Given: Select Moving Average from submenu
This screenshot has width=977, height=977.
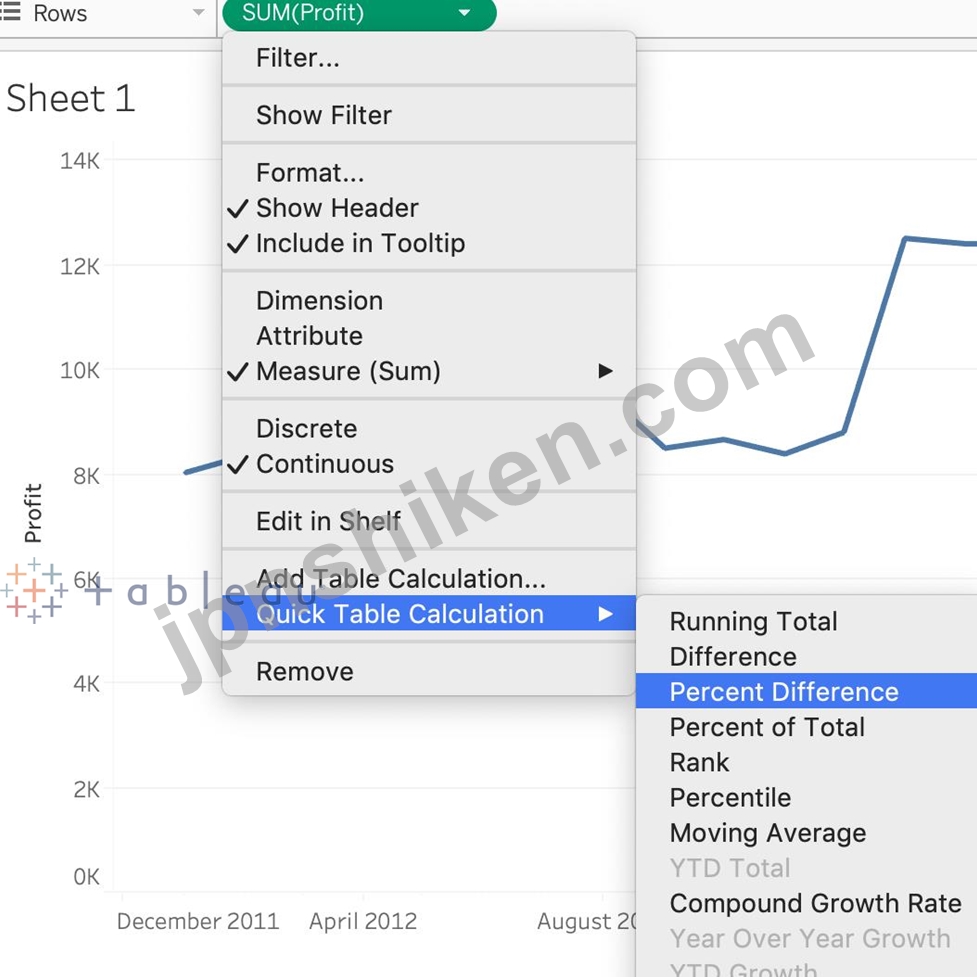Looking at the screenshot, I should point(767,833).
